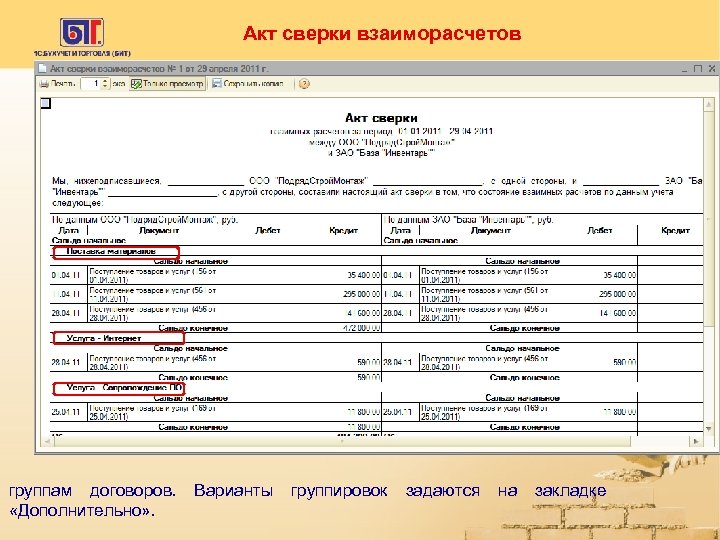This screenshot has height=540, width=720.
Task: Click По данным ООО "ПодрядСтройМонтаж" header
Action: point(145,219)
